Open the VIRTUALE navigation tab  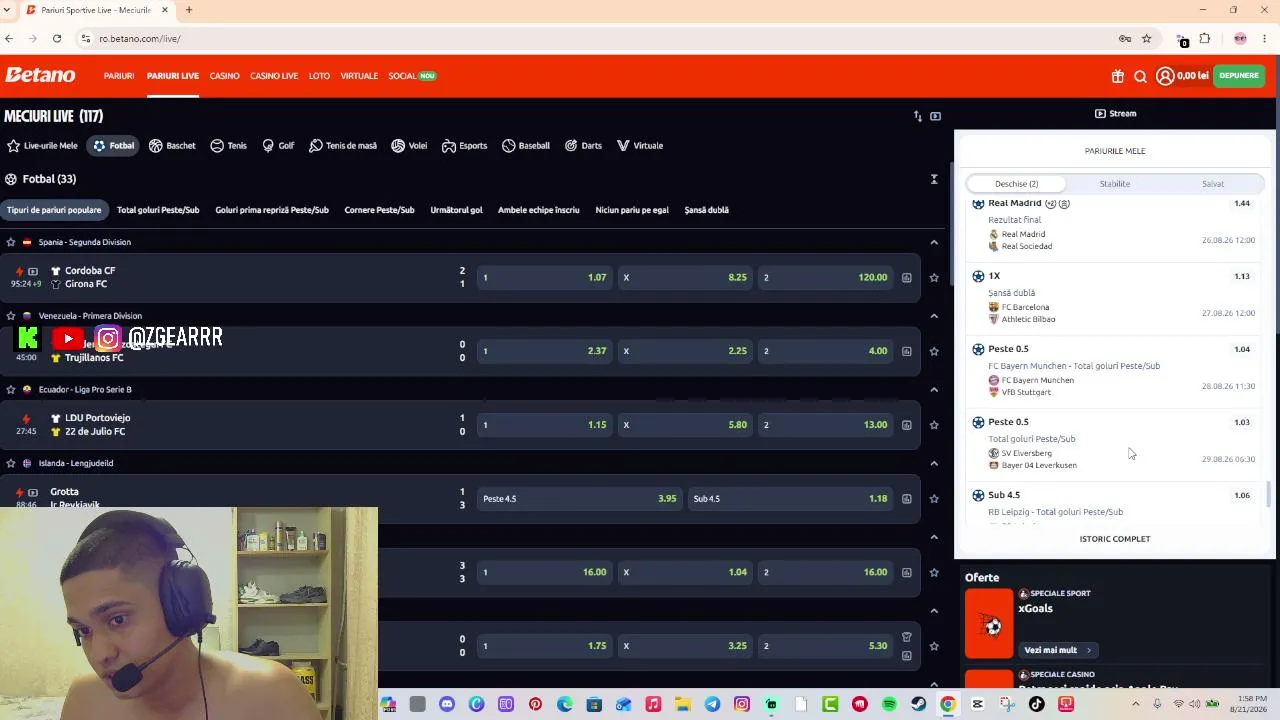point(359,76)
